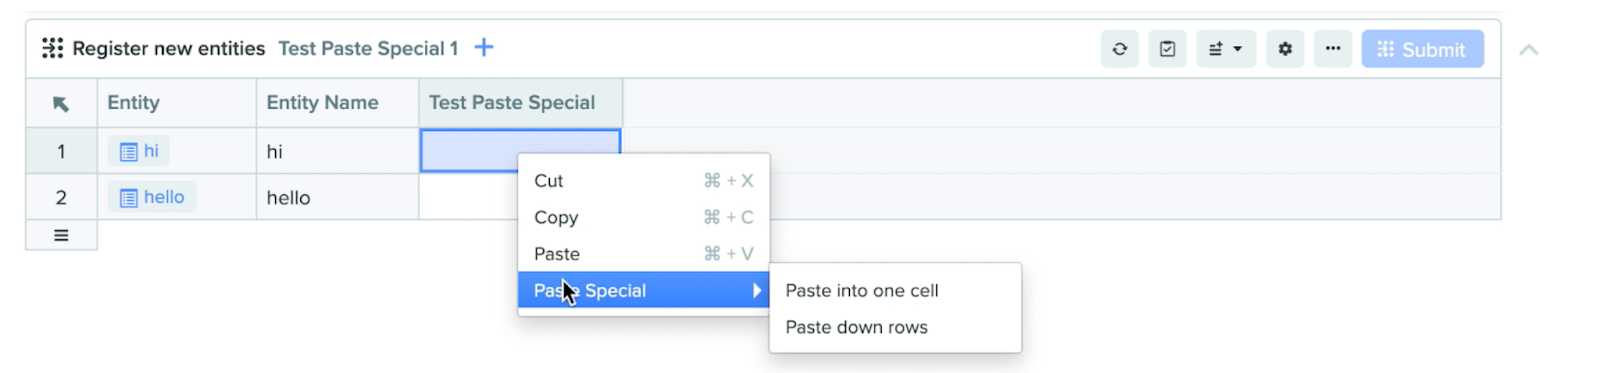Select the Test Paste Special 1 tab

368,48
